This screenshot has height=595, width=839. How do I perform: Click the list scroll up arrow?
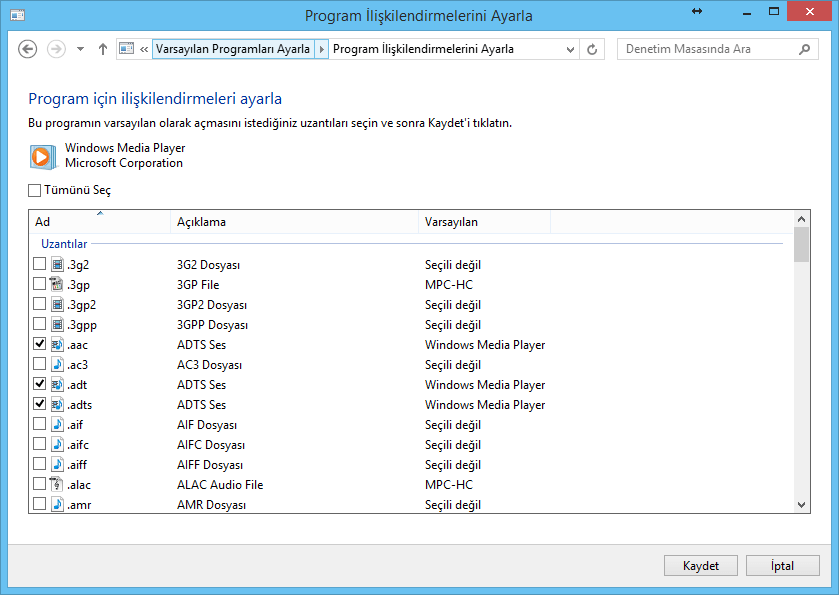[801, 219]
